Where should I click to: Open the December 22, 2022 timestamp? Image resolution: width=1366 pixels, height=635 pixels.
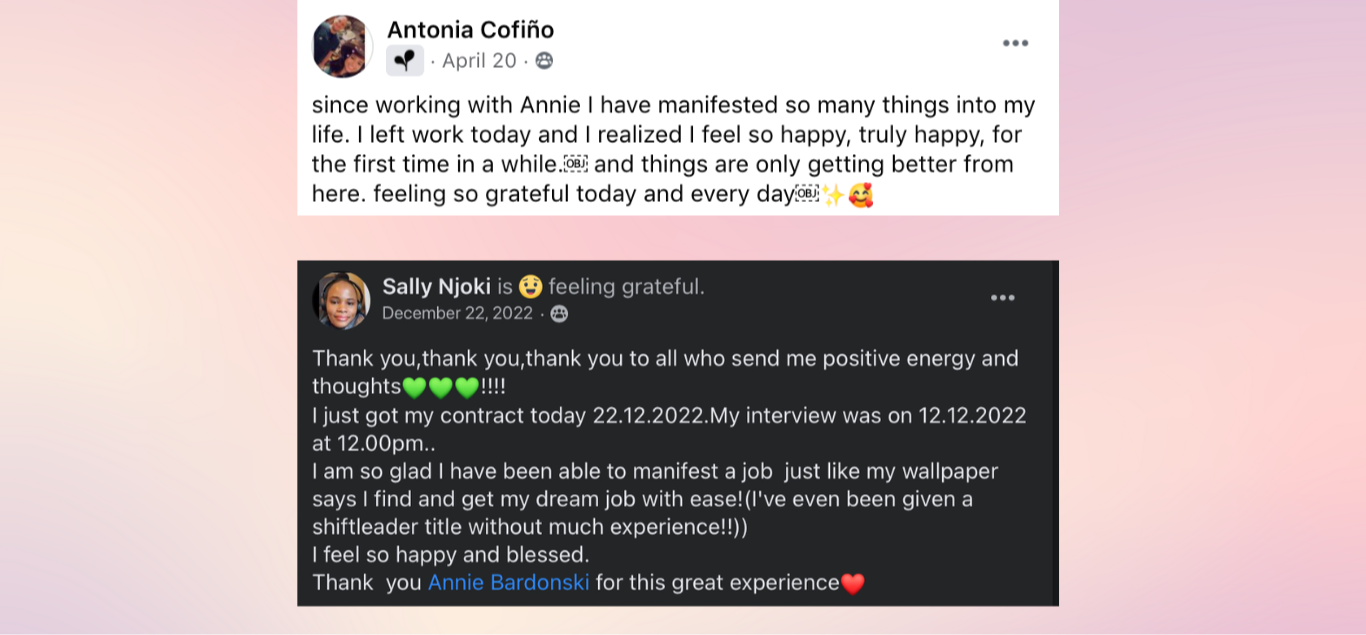point(457,313)
